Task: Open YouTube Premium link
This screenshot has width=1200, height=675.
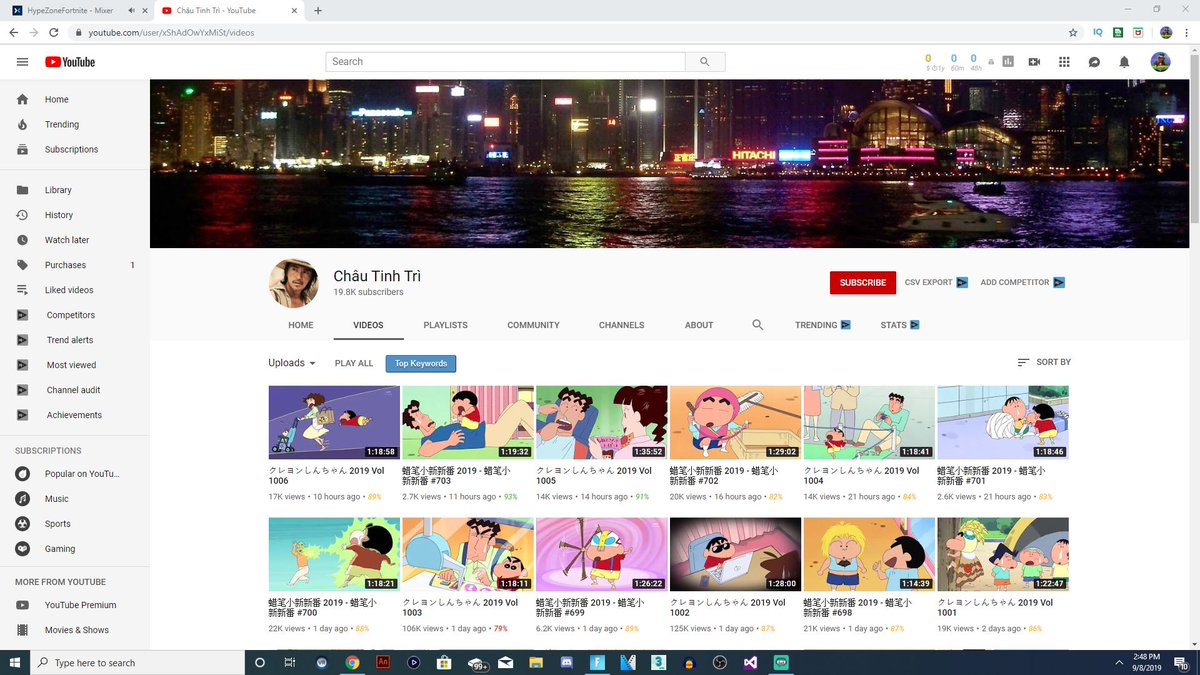Action: 75,605
